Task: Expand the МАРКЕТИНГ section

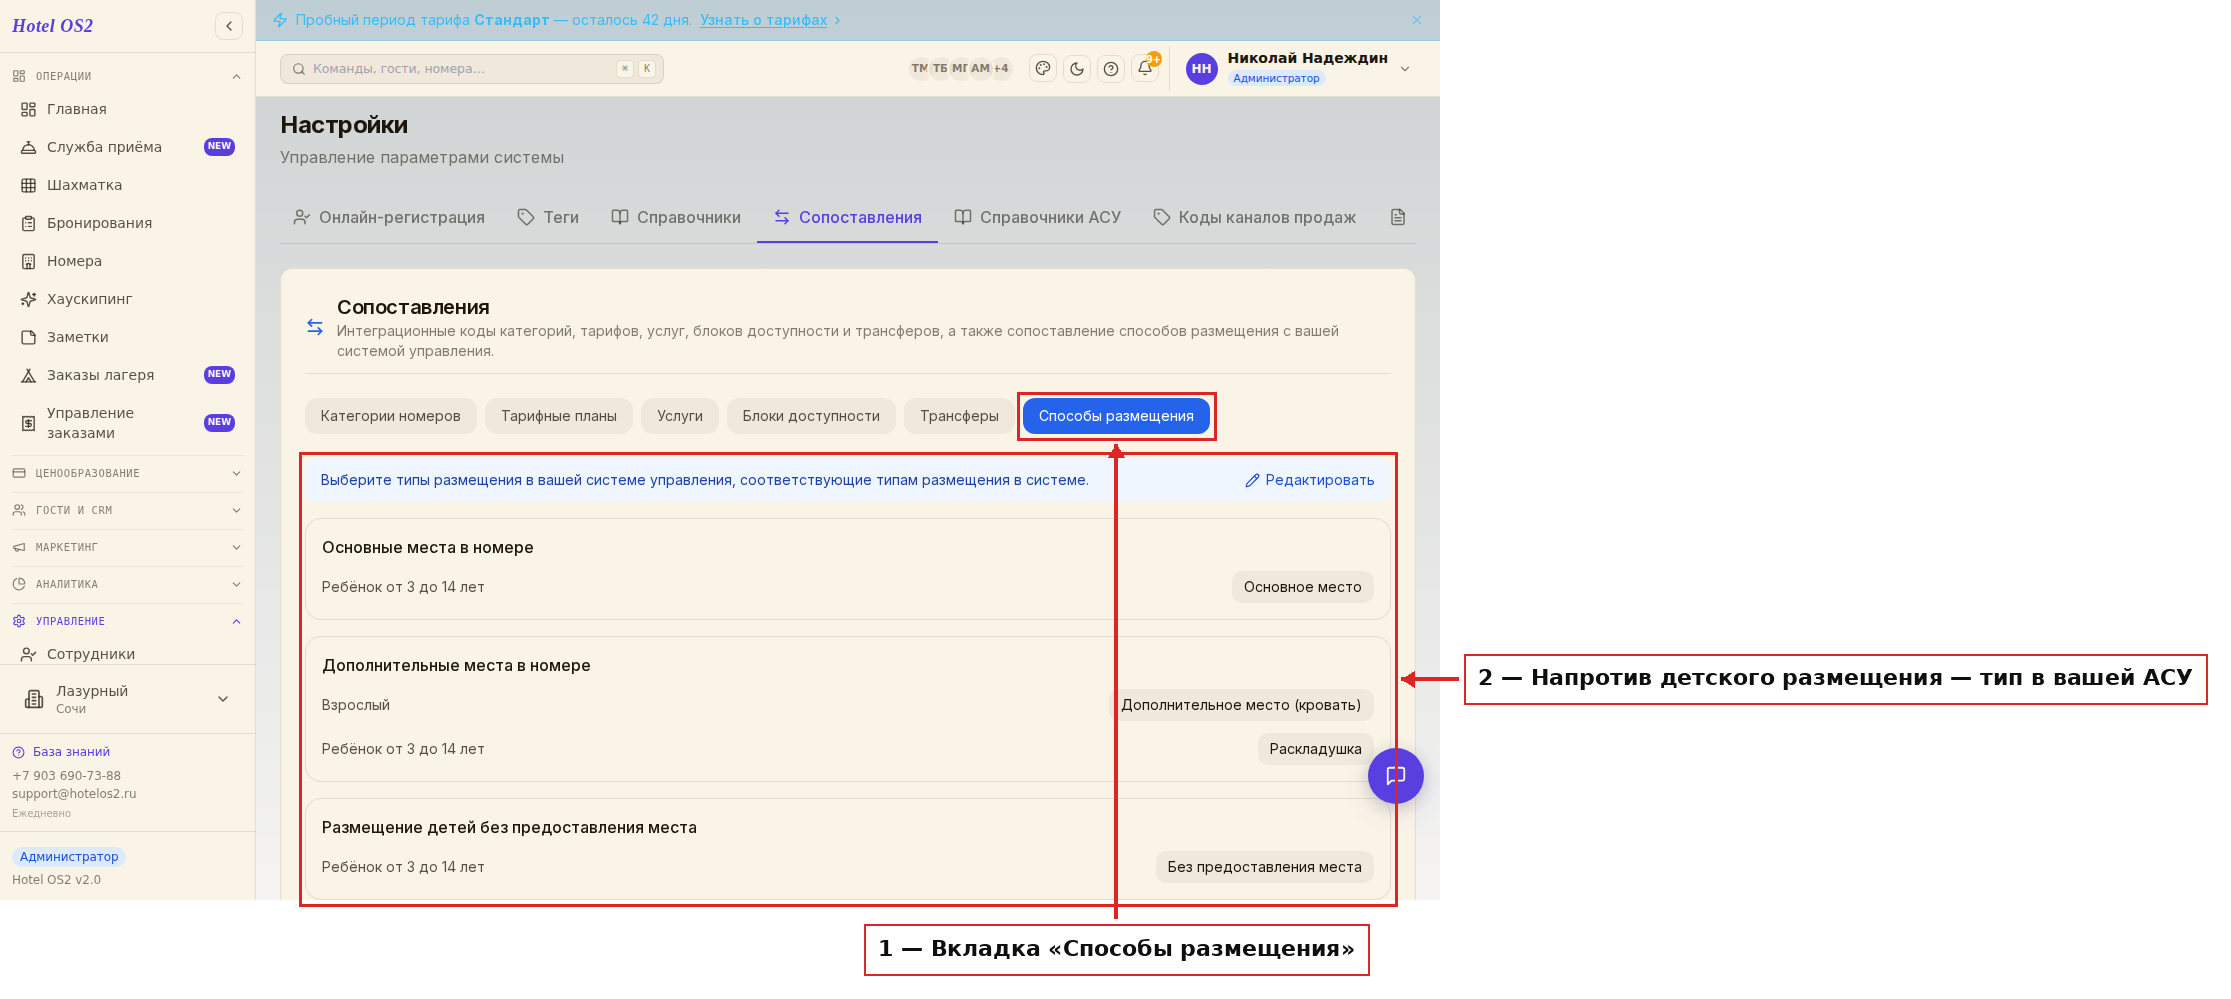Action: (127, 547)
